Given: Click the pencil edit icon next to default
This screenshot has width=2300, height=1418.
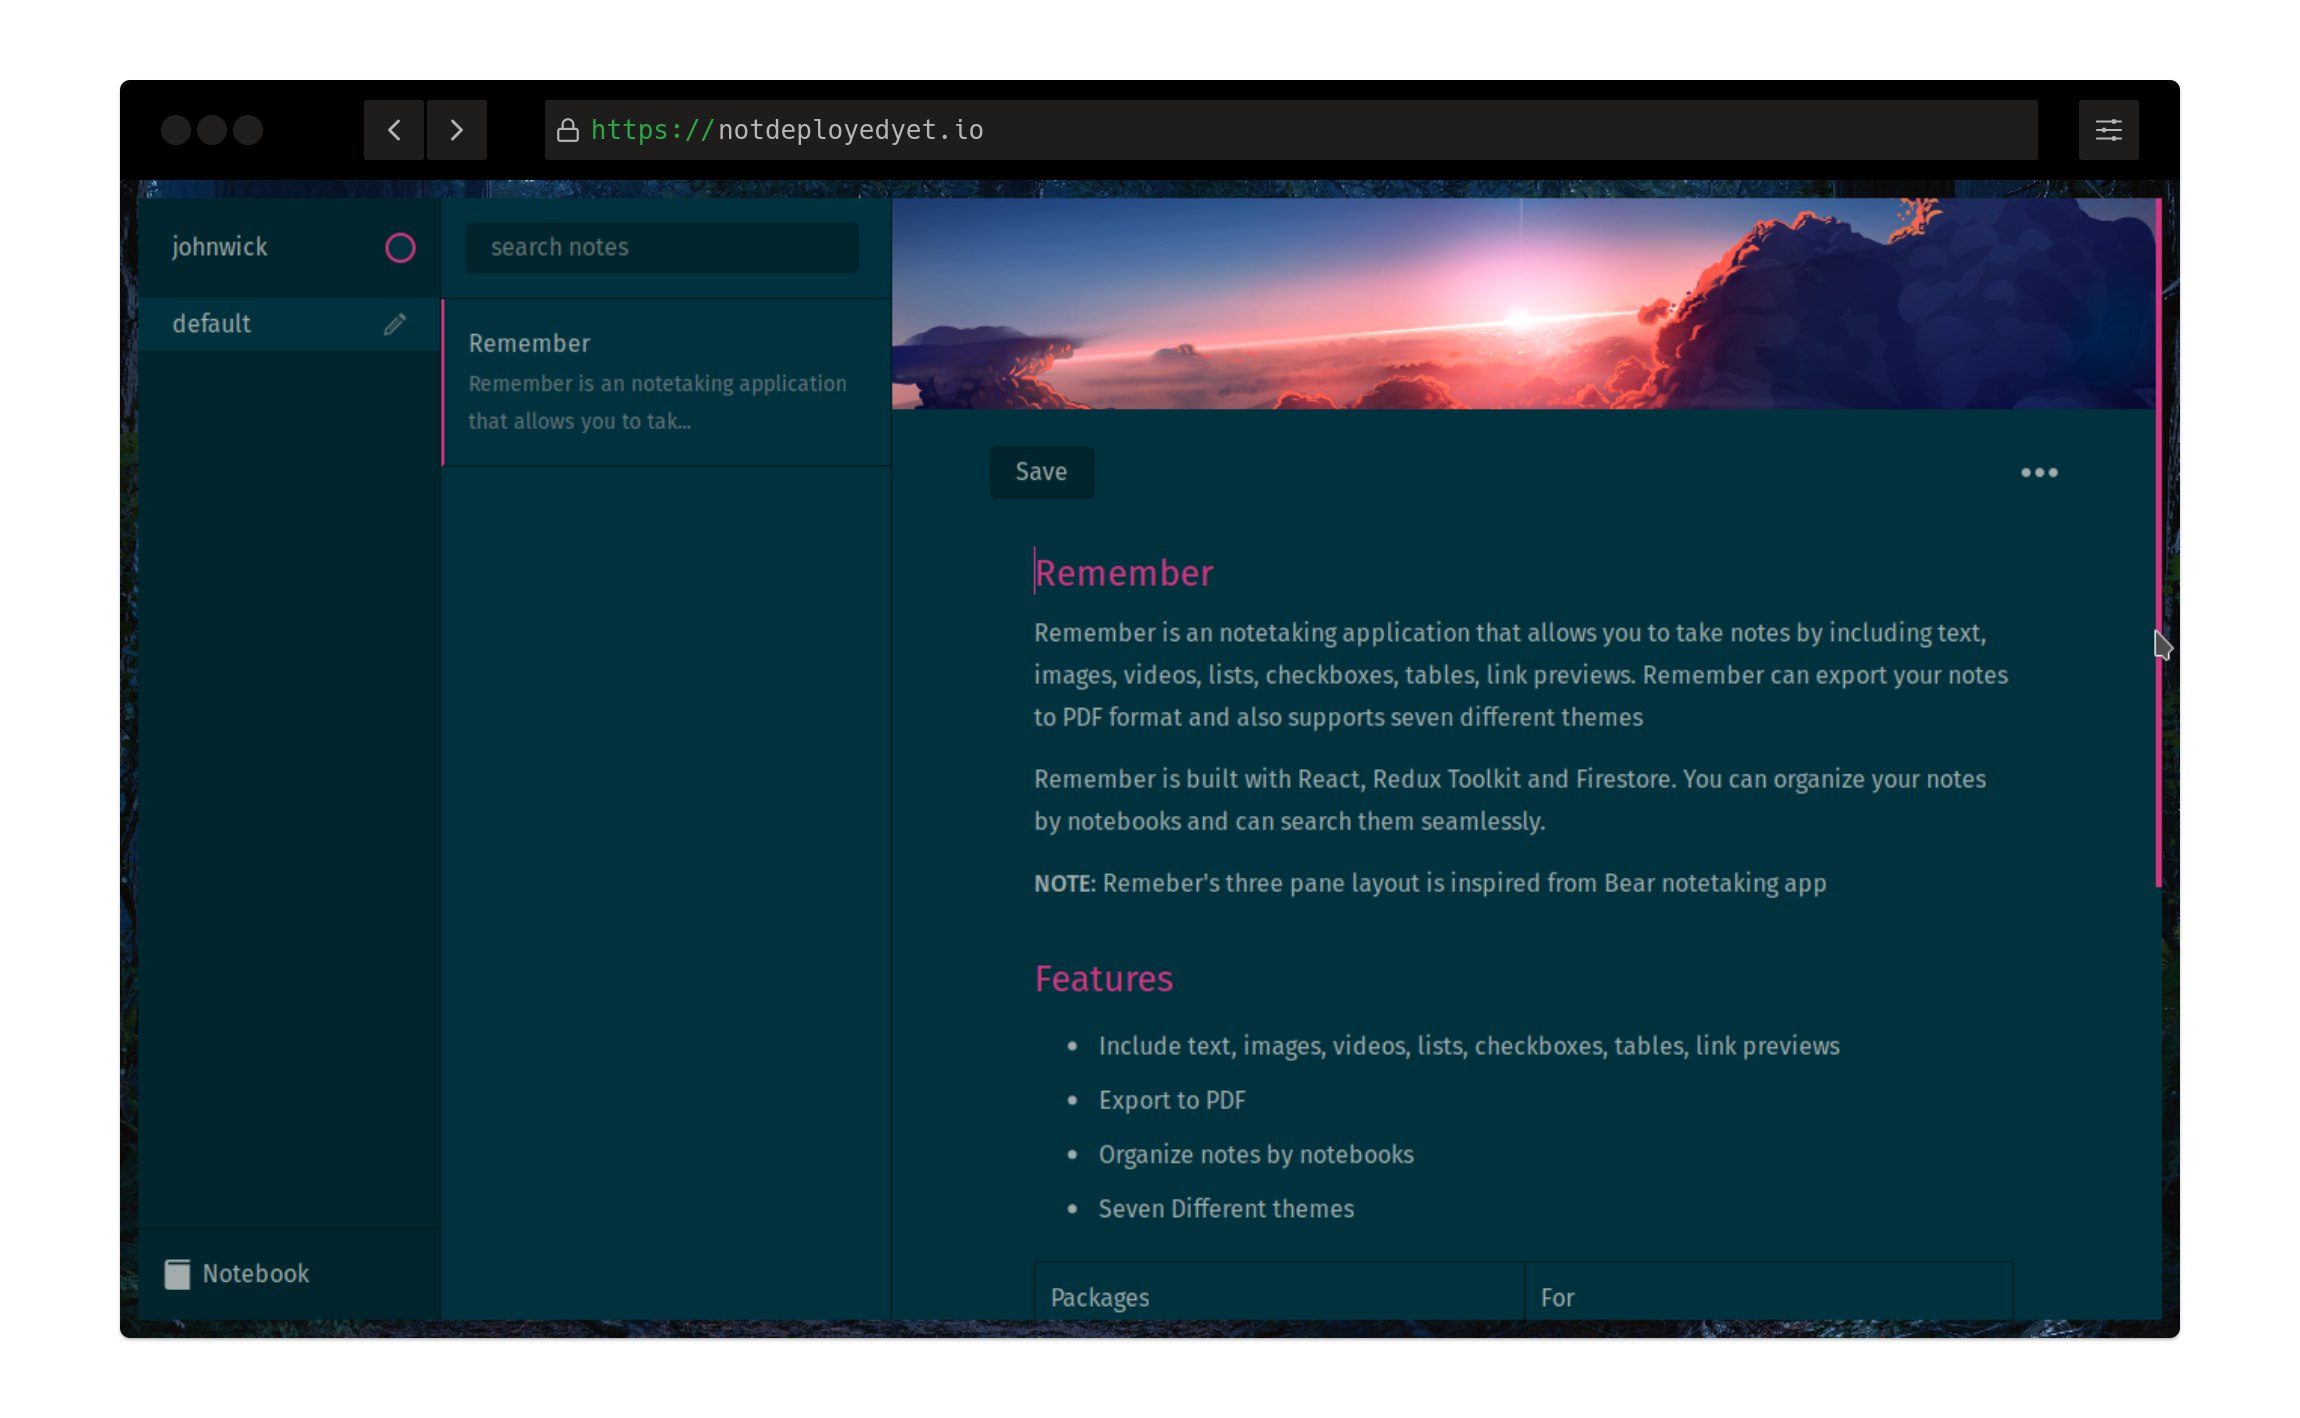Looking at the screenshot, I should [395, 324].
